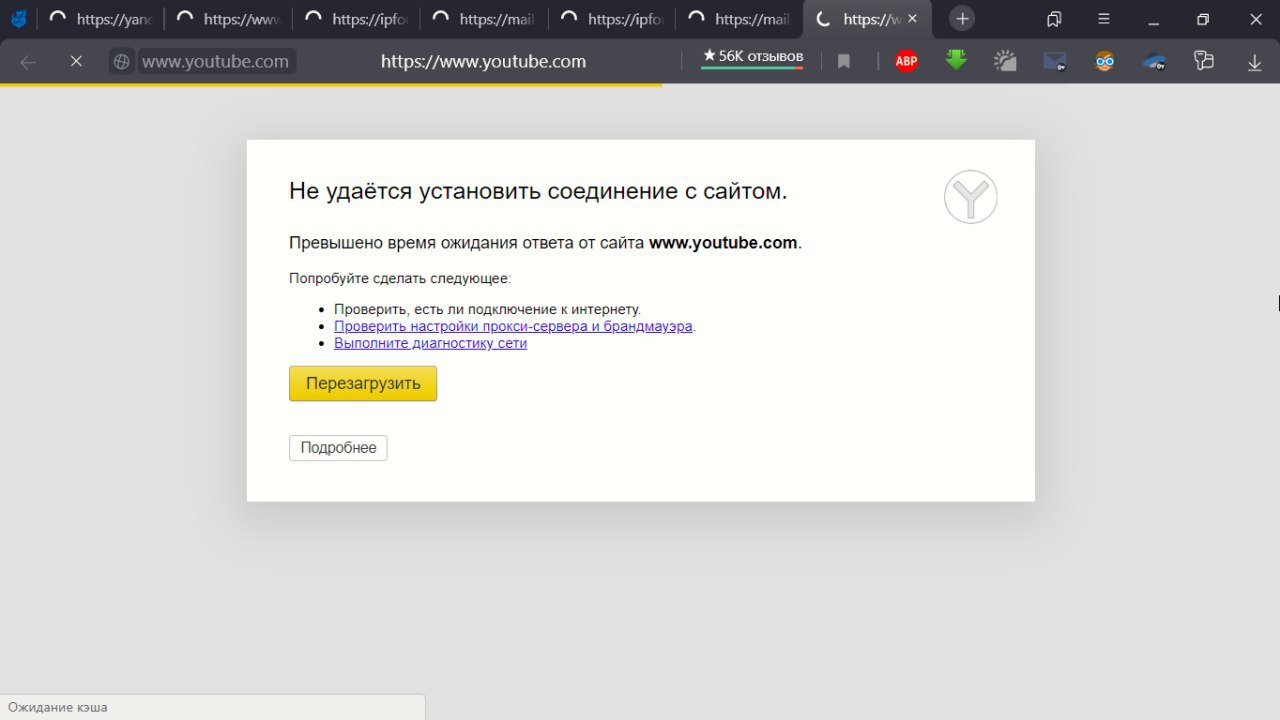This screenshot has width=1280, height=720.
Task: Click bullet Проверить, есть ли подключение к интернету
Action: (x=487, y=309)
